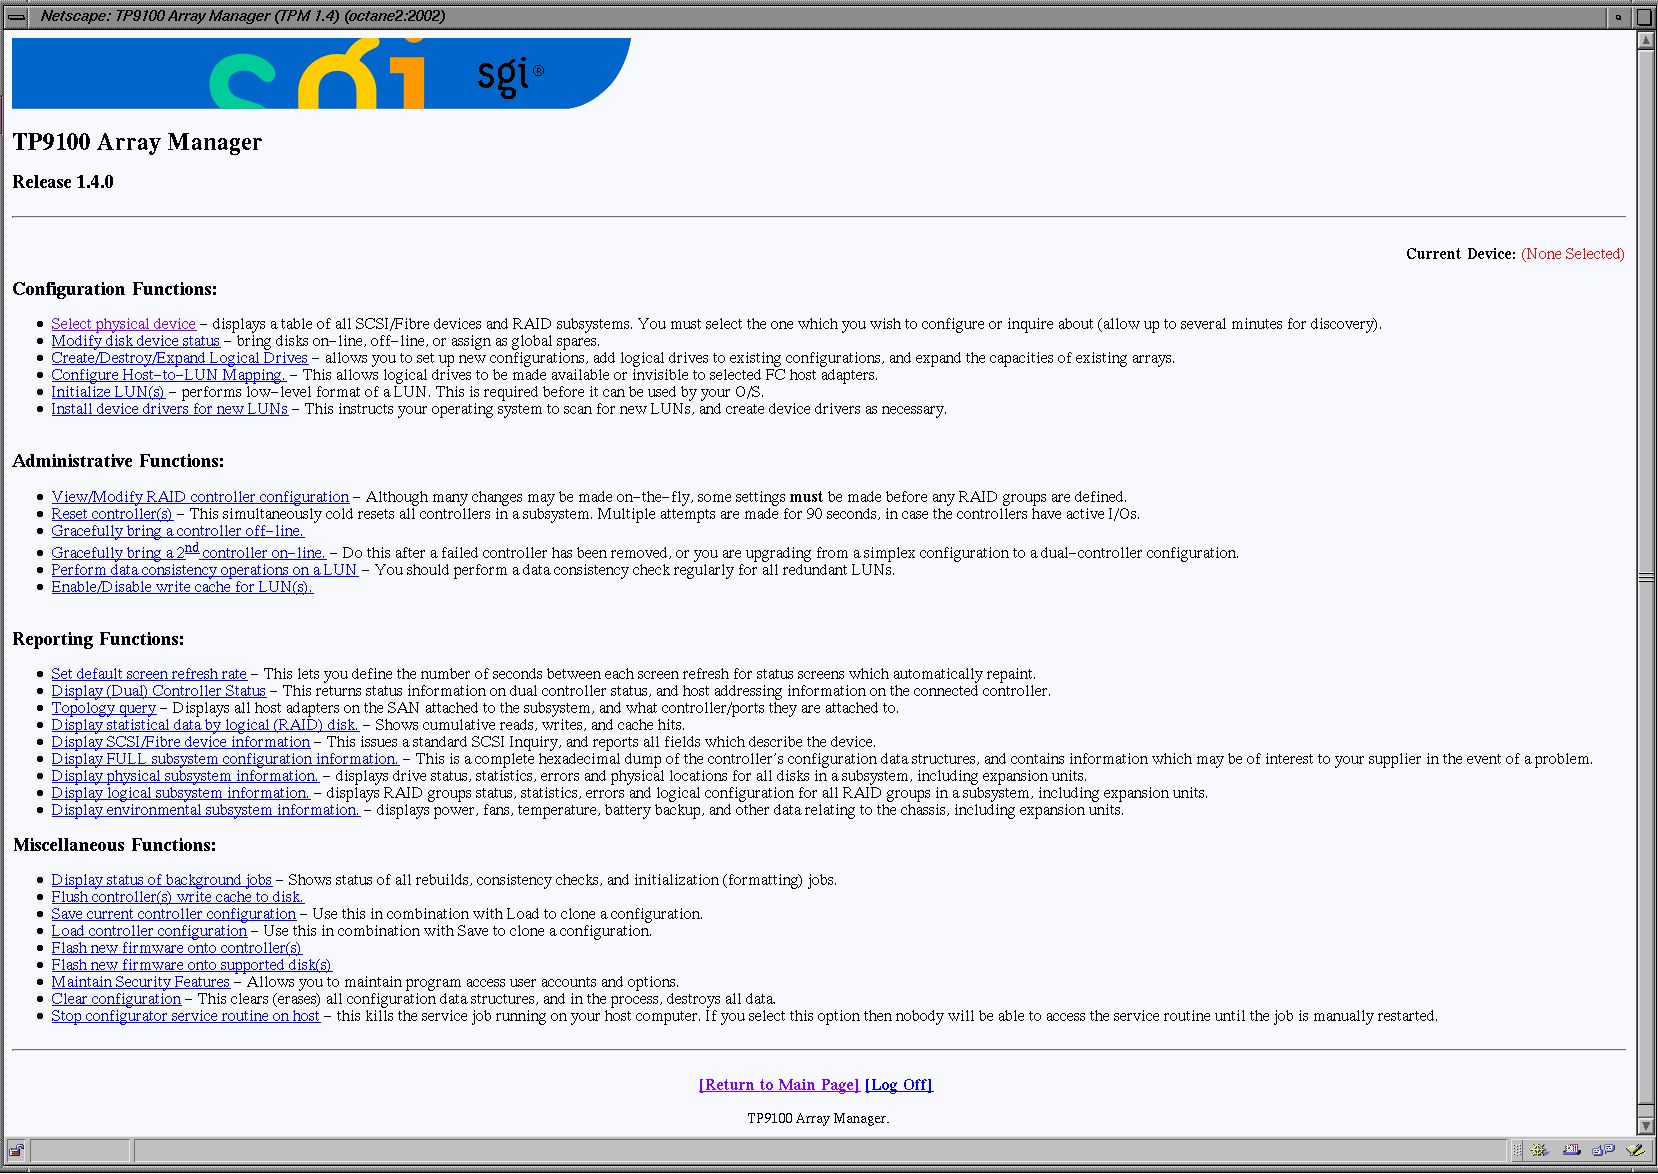The image size is (1658, 1174).
Task: Click the footer text TP9100 Array Manager.
Action: point(818,1119)
